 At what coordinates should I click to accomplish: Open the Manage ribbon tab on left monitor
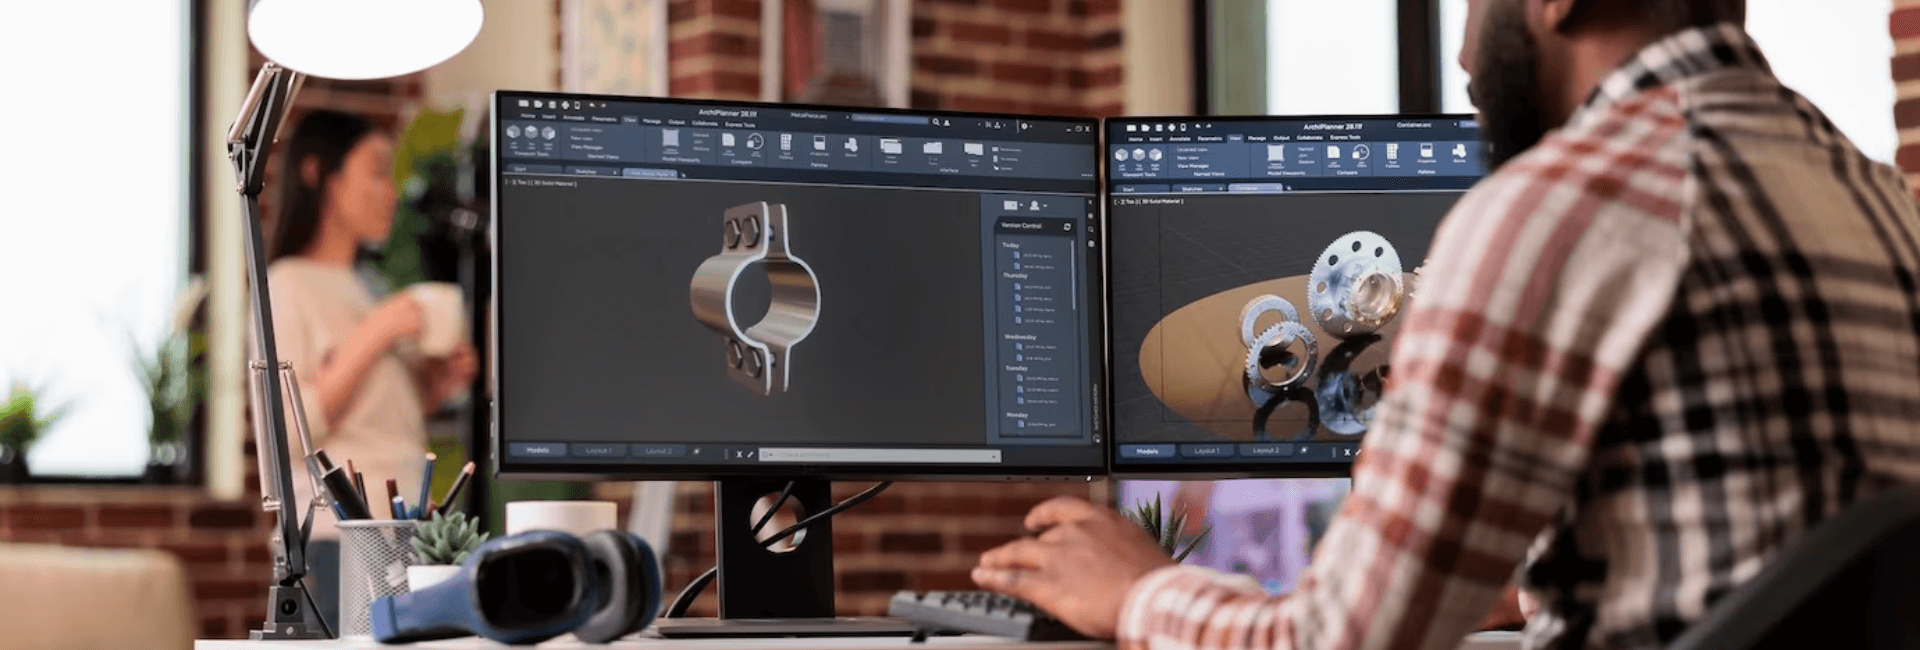coord(652,120)
